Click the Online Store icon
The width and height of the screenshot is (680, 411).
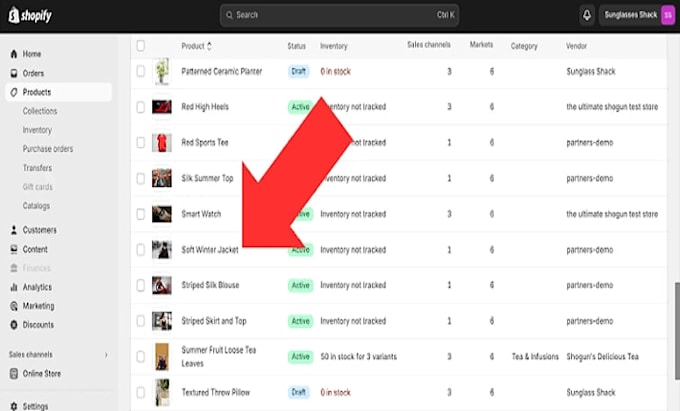(x=14, y=373)
